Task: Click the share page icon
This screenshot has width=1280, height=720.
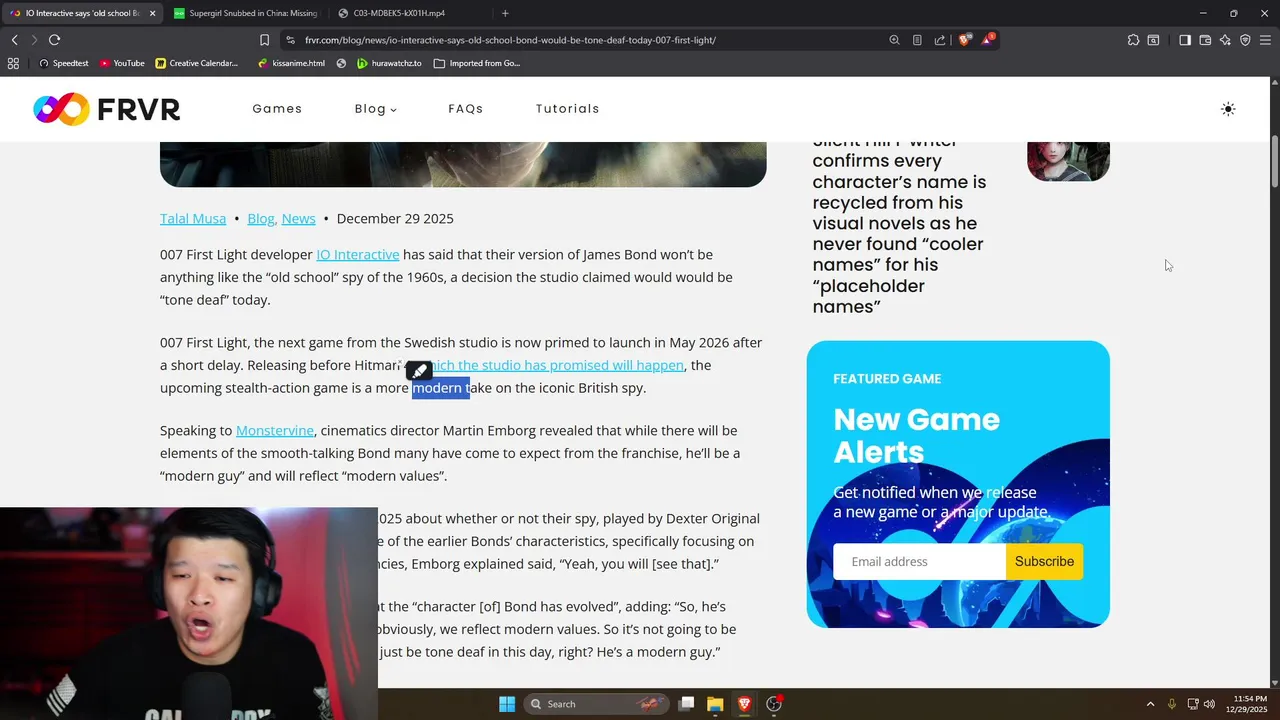Action: (940, 40)
